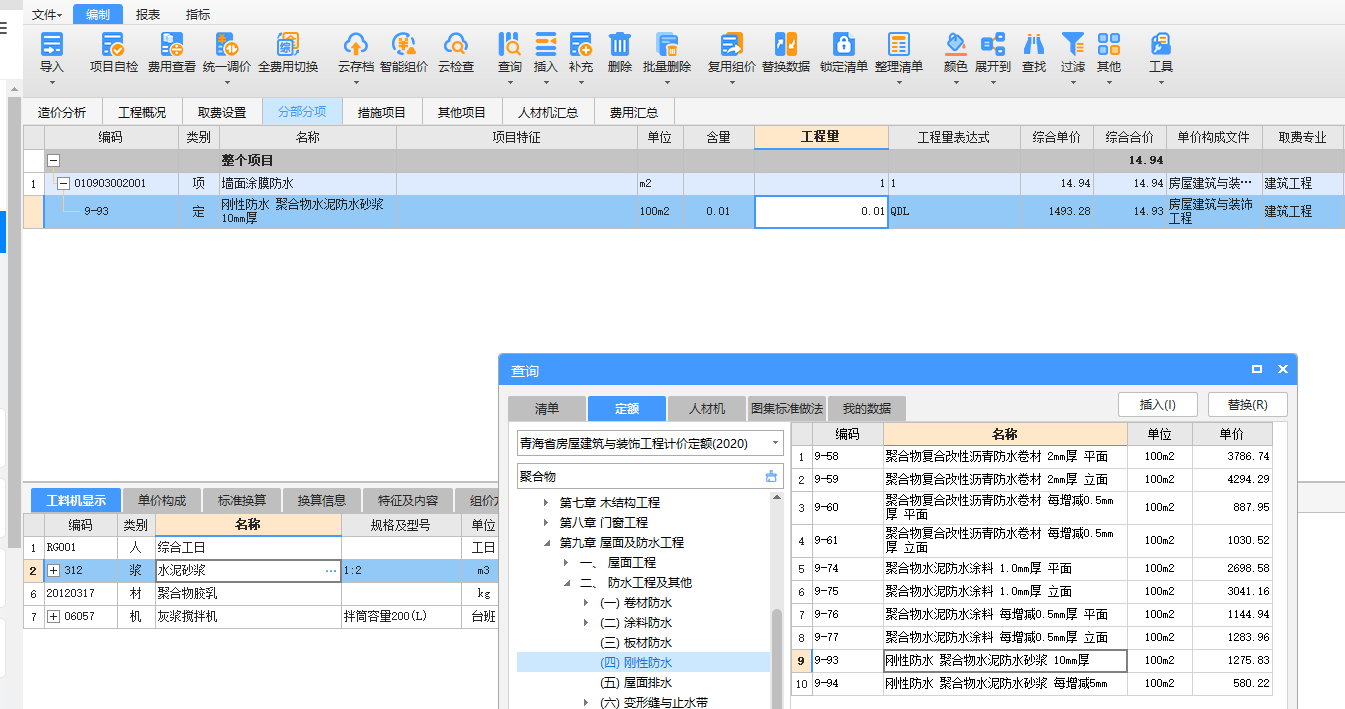Click the ellipsis button in 水泥砂浆 cell

click(331, 570)
